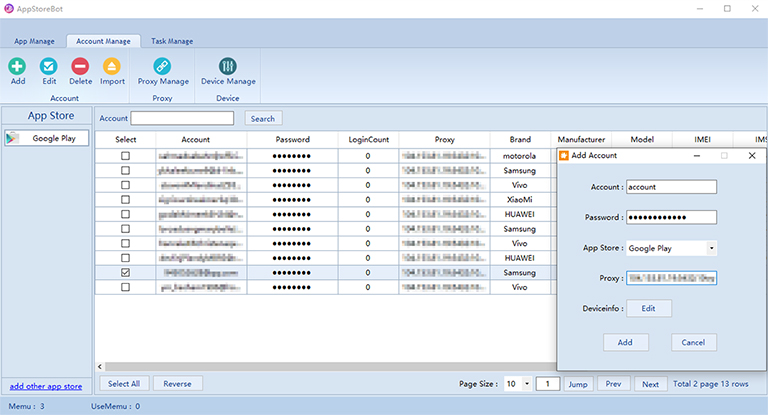Click the AppStoreBot logo in title bar
Viewport: 768px width, 415px height.
pos(8,9)
